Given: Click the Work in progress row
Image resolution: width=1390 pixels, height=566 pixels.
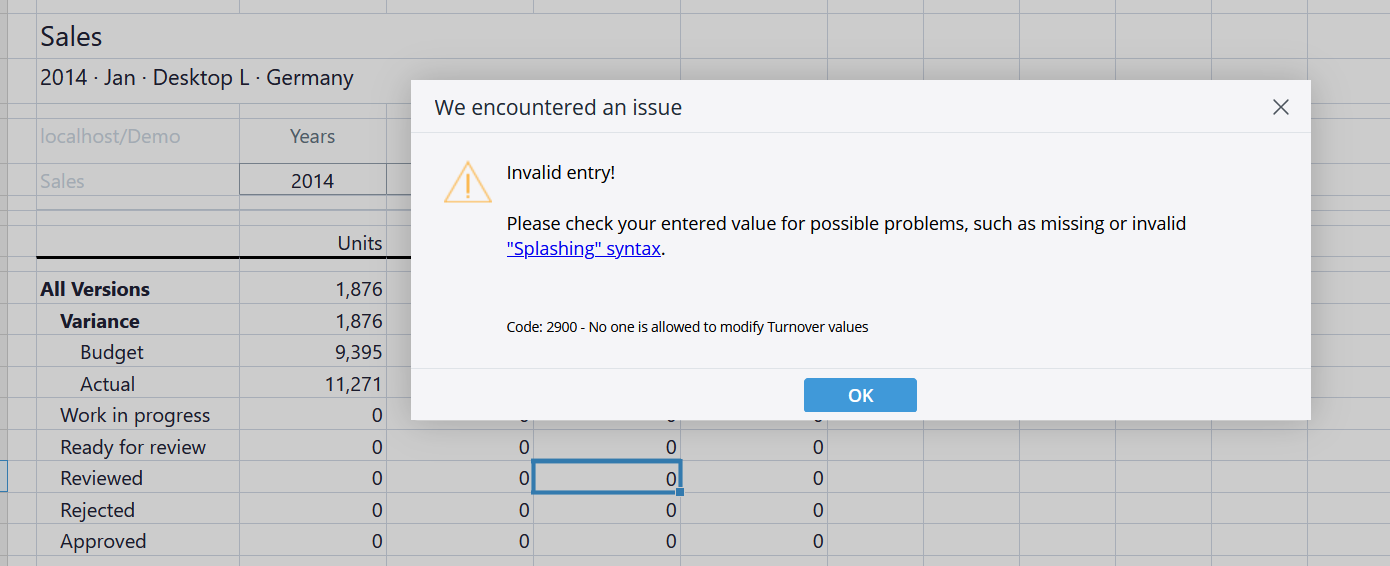Looking at the screenshot, I should (135, 415).
